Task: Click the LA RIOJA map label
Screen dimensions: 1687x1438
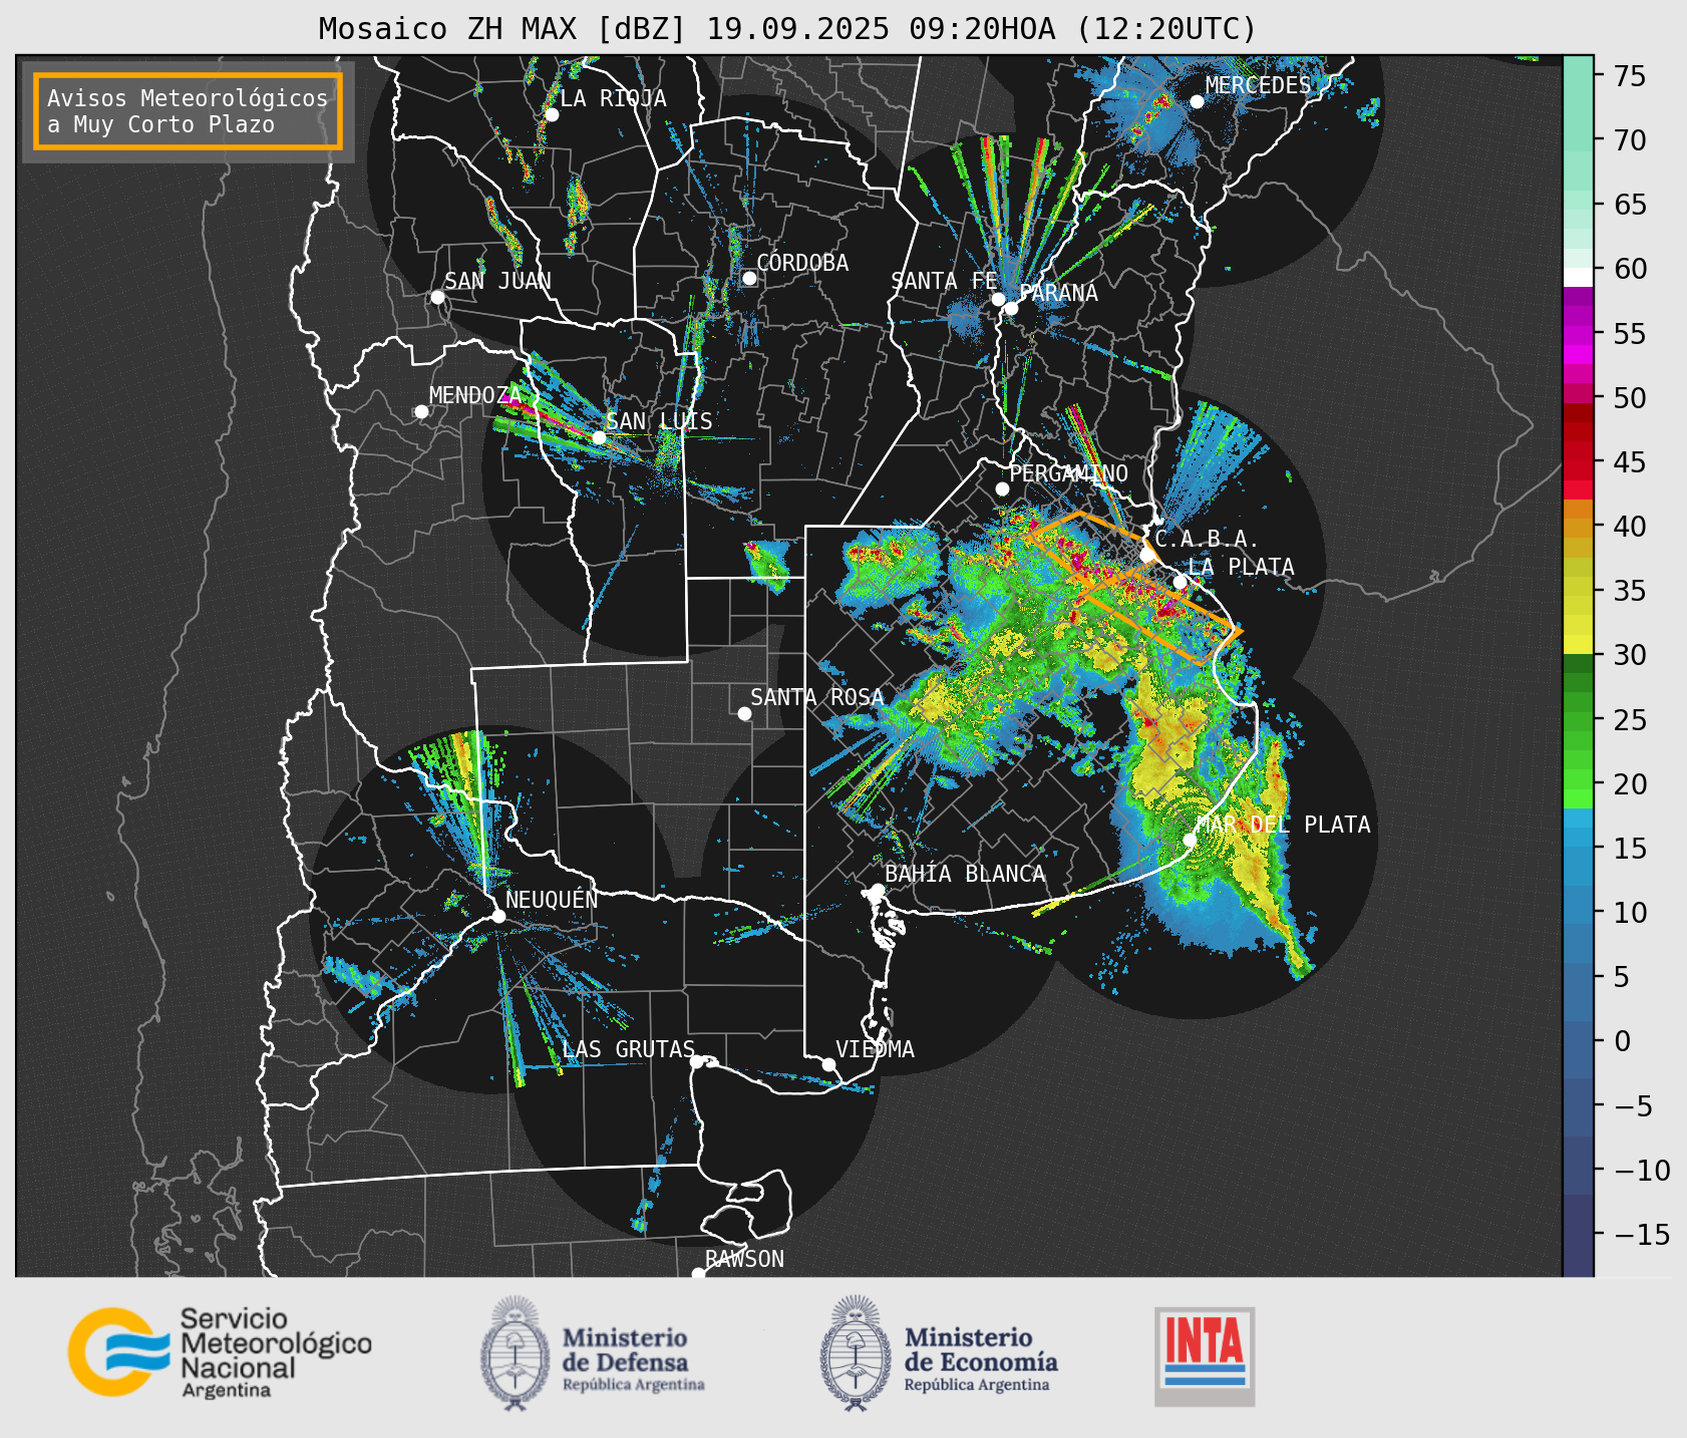Action: pyautogui.click(x=613, y=98)
